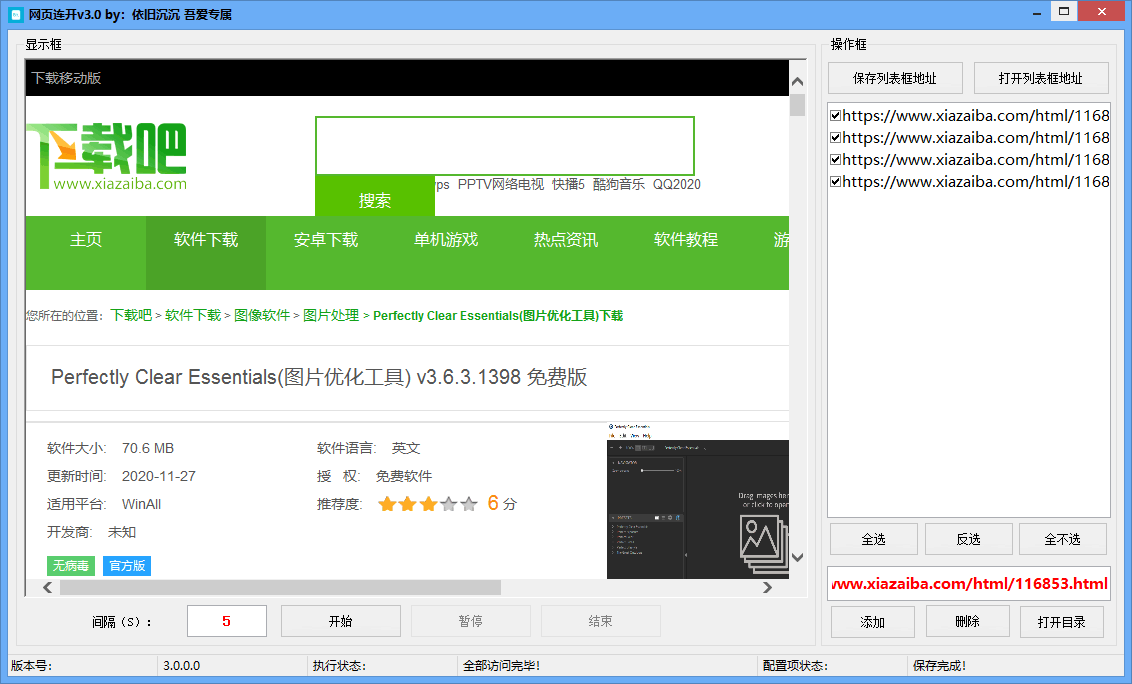Click the 开始 button
The width and height of the screenshot is (1132, 684).
340,621
